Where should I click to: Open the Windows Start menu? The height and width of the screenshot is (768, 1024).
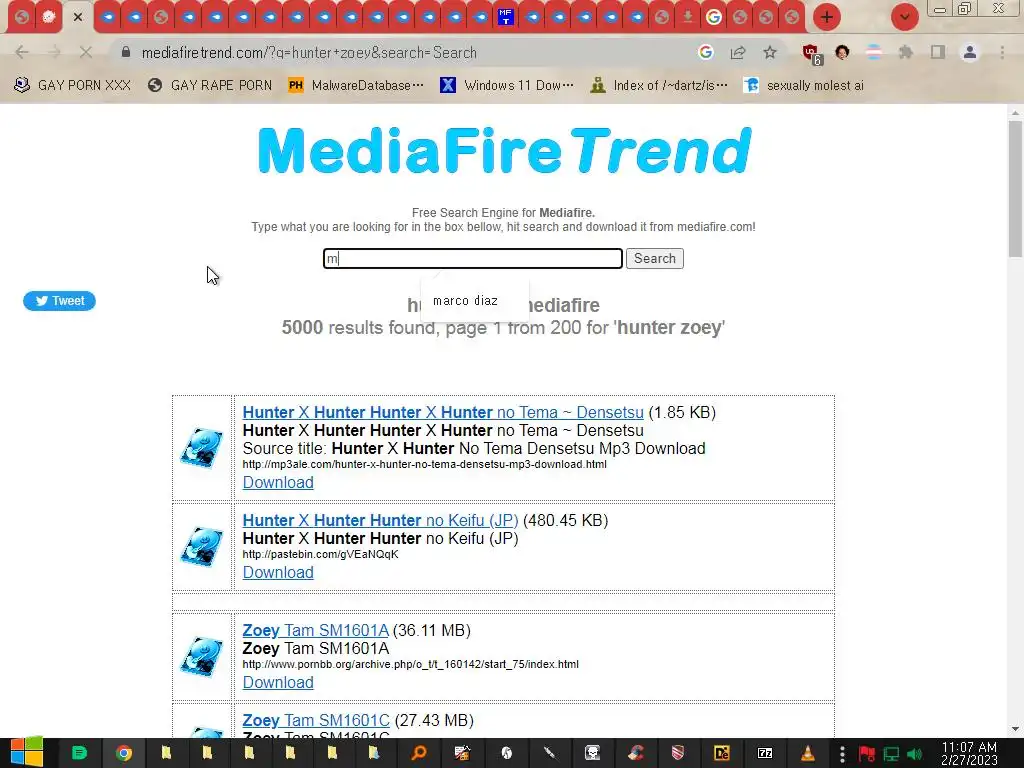tap(27, 753)
